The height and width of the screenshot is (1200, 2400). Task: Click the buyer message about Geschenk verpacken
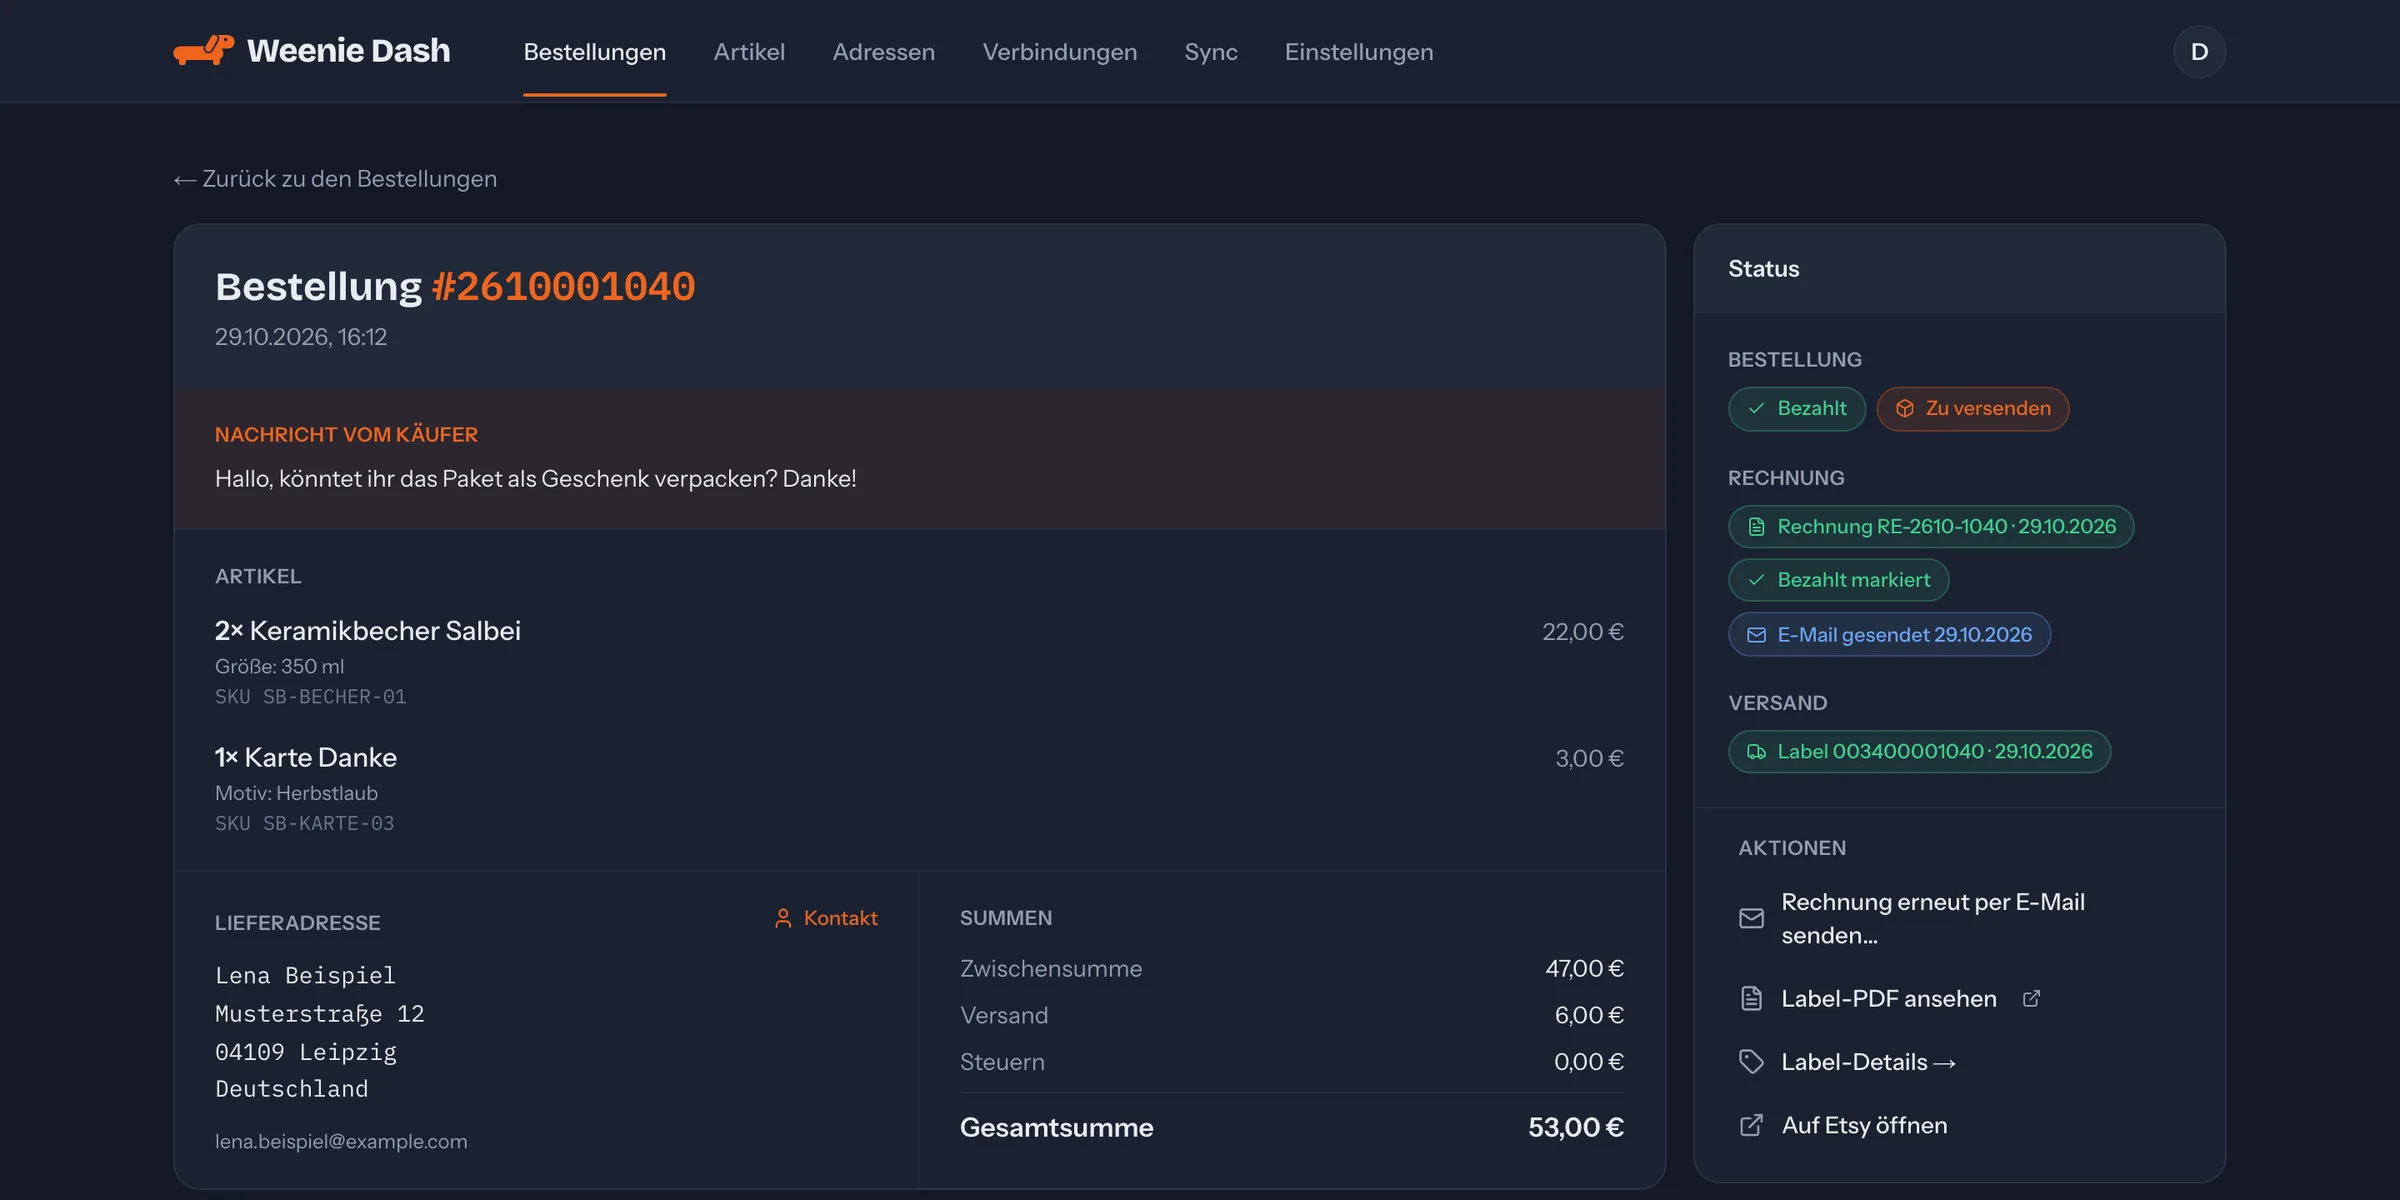(536, 479)
